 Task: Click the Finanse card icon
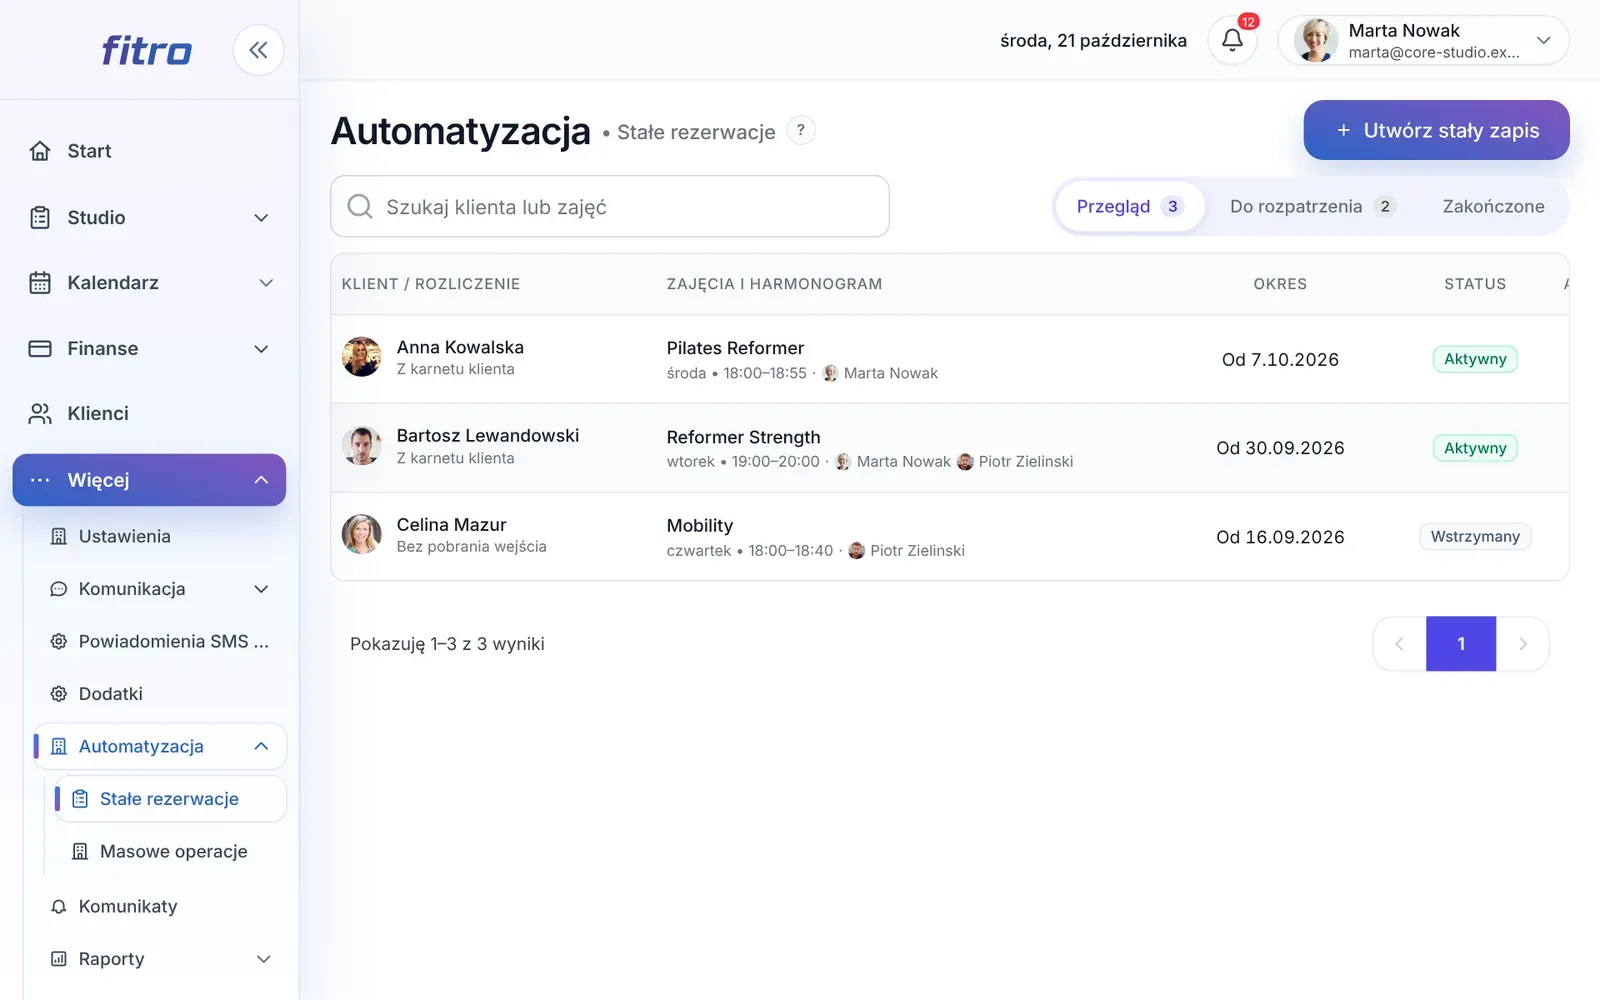40,349
